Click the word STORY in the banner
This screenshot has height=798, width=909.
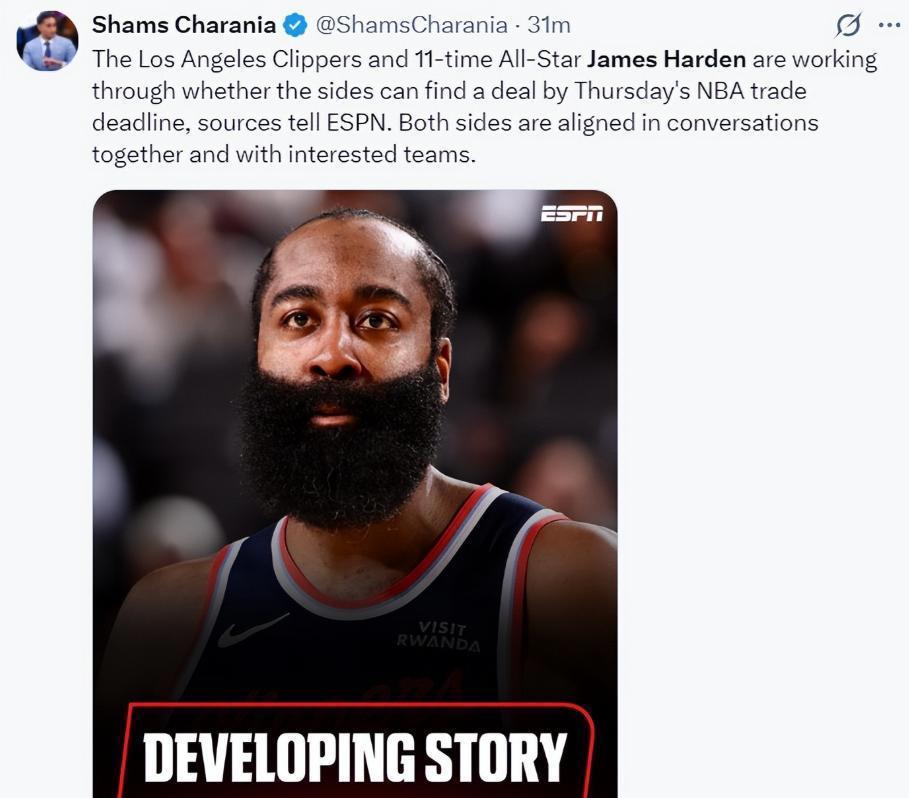click(x=496, y=757)
